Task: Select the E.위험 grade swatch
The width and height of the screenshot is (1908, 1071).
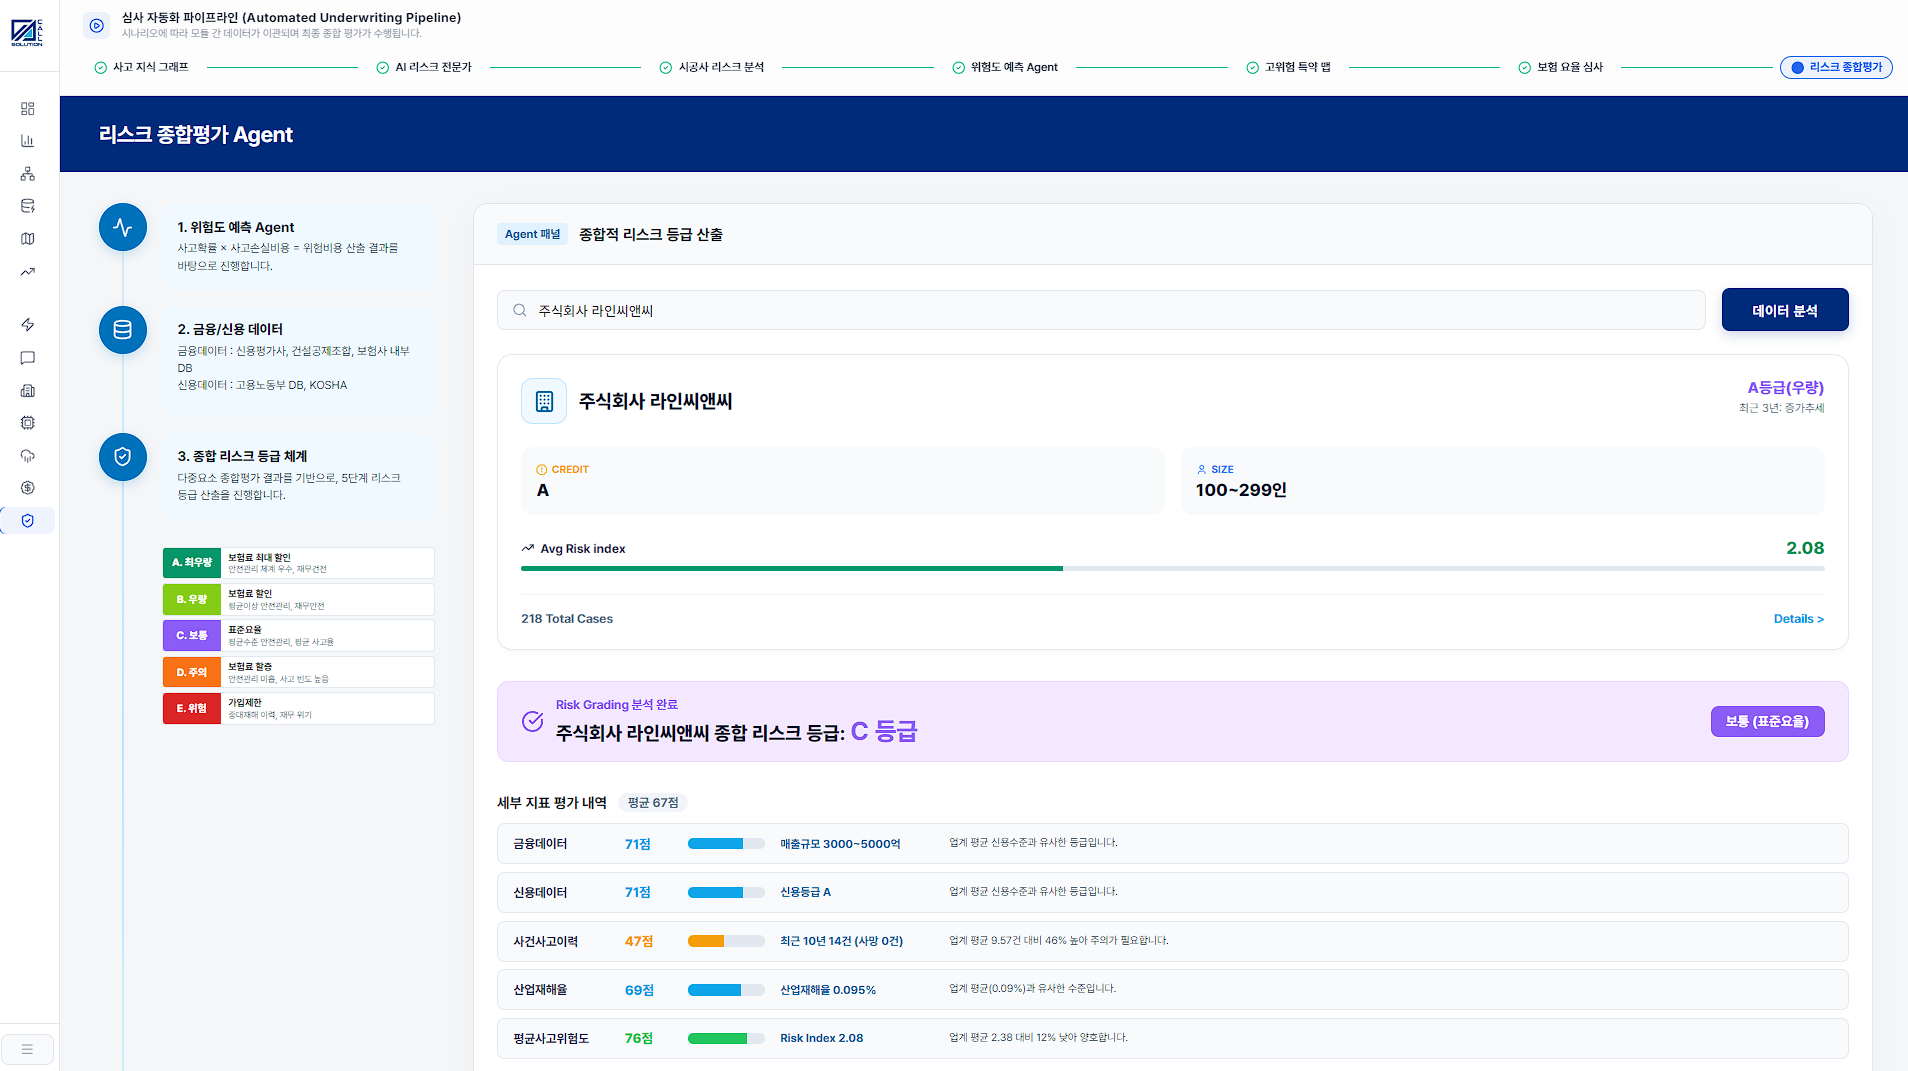Action: (x=192, y=708)
